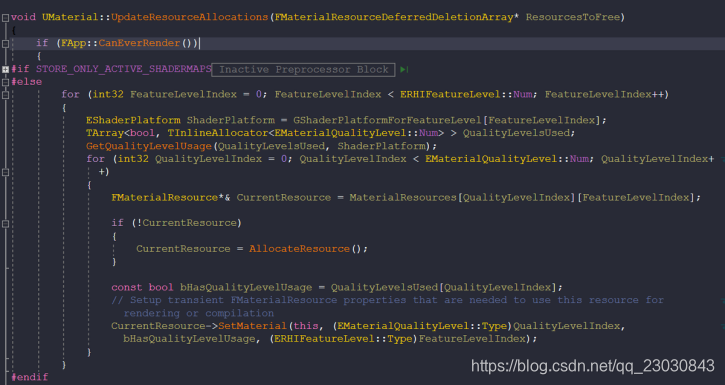The height and width of the screenshot is (385, 725).
Task: Click ERHIFeatureLevel::Type cast in last line
Action: 343,339
